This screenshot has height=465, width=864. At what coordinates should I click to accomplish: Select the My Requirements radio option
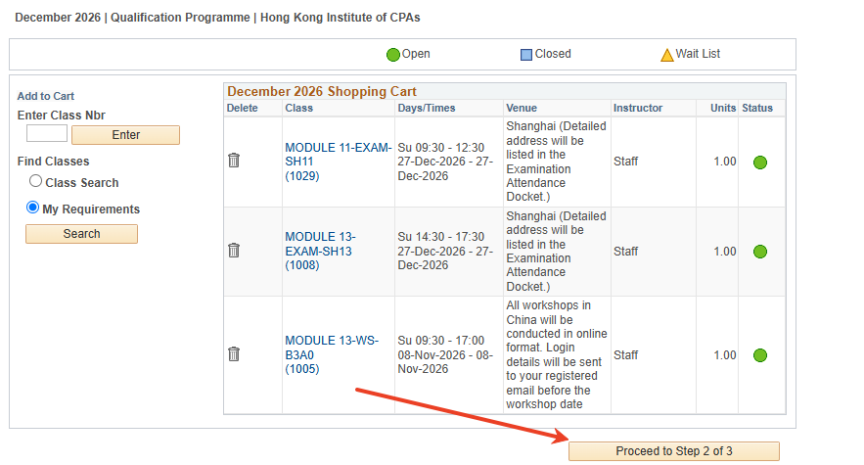[33, 208]
